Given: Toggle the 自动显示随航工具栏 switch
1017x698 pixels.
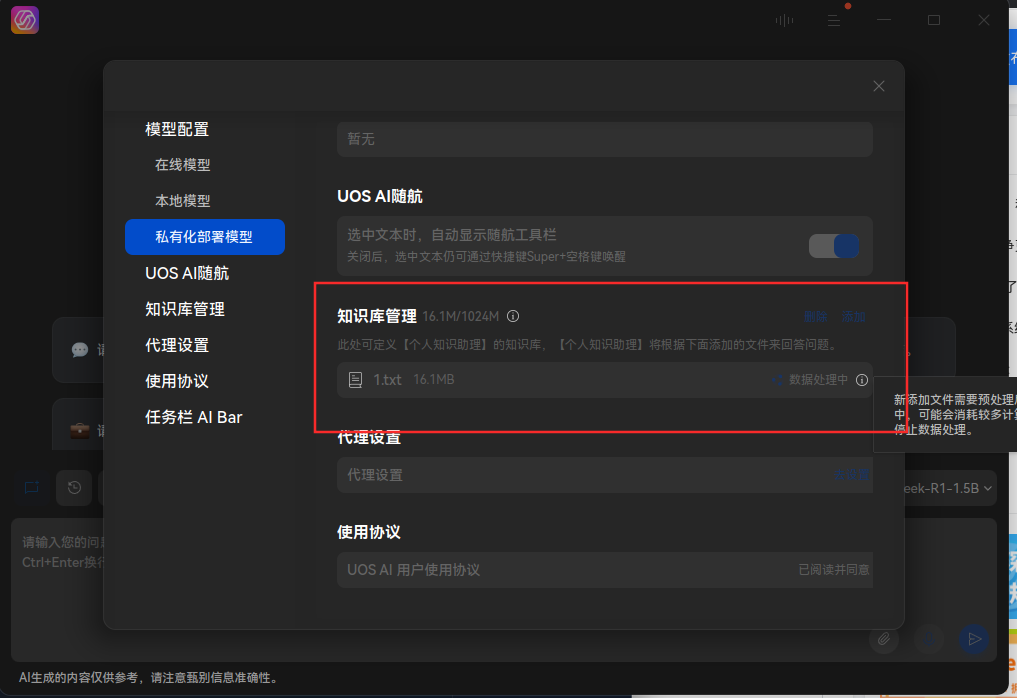Looking at the screenshot, I should (x=834, y=246).
